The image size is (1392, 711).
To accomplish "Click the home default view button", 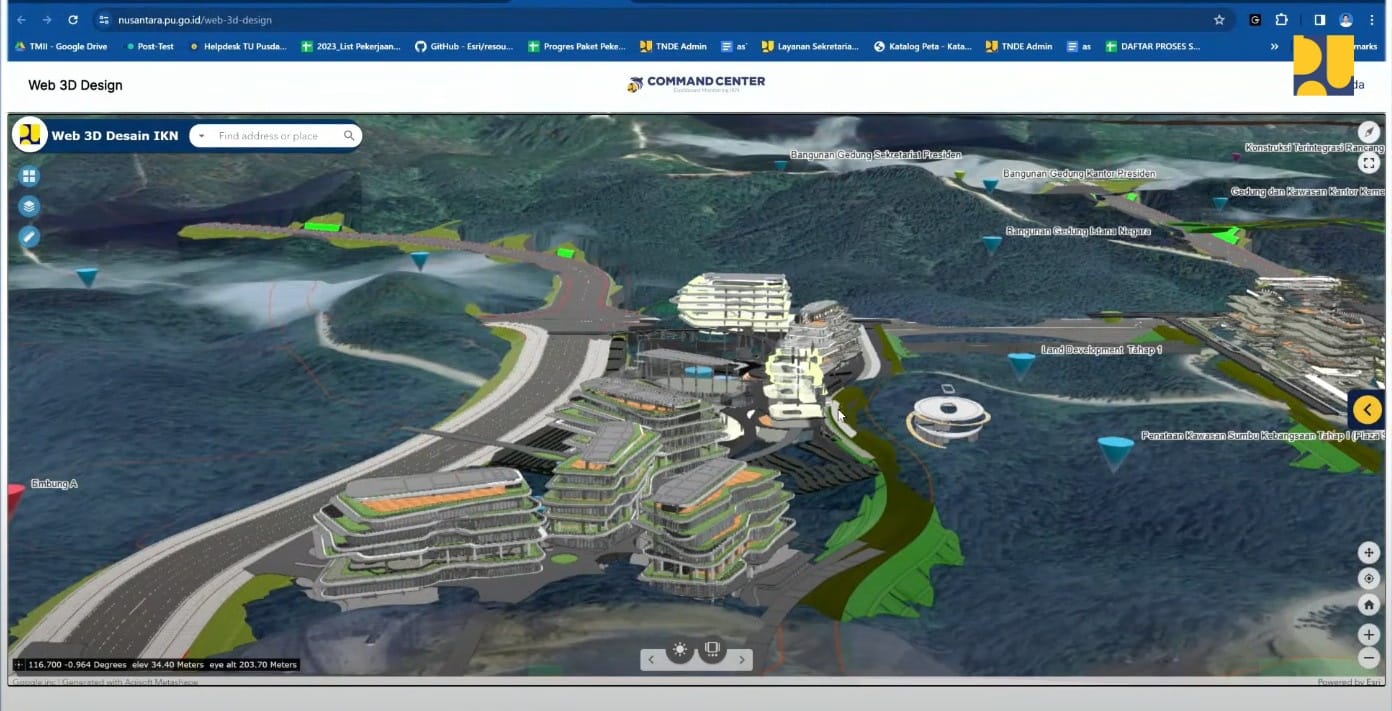I will click(1369, 605).
